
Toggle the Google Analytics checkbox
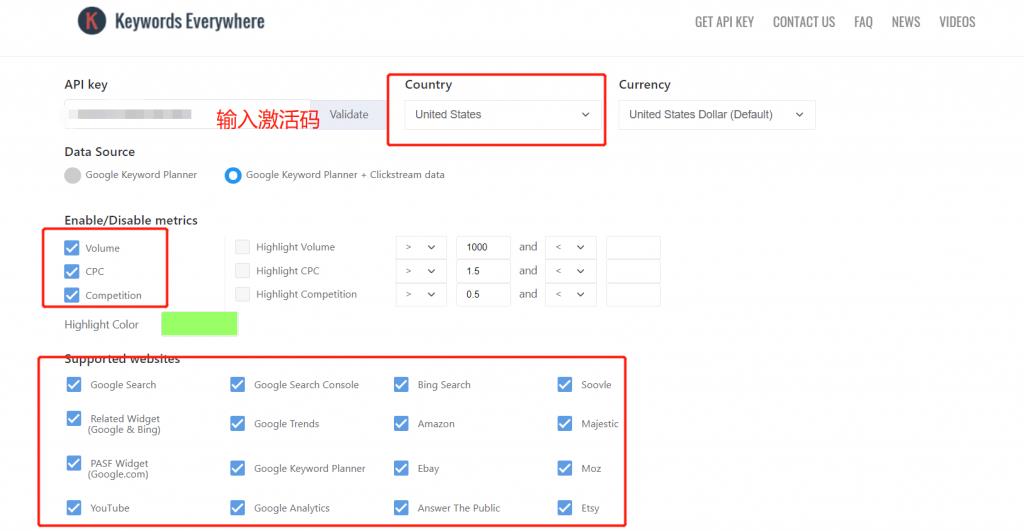pos(238,507)
